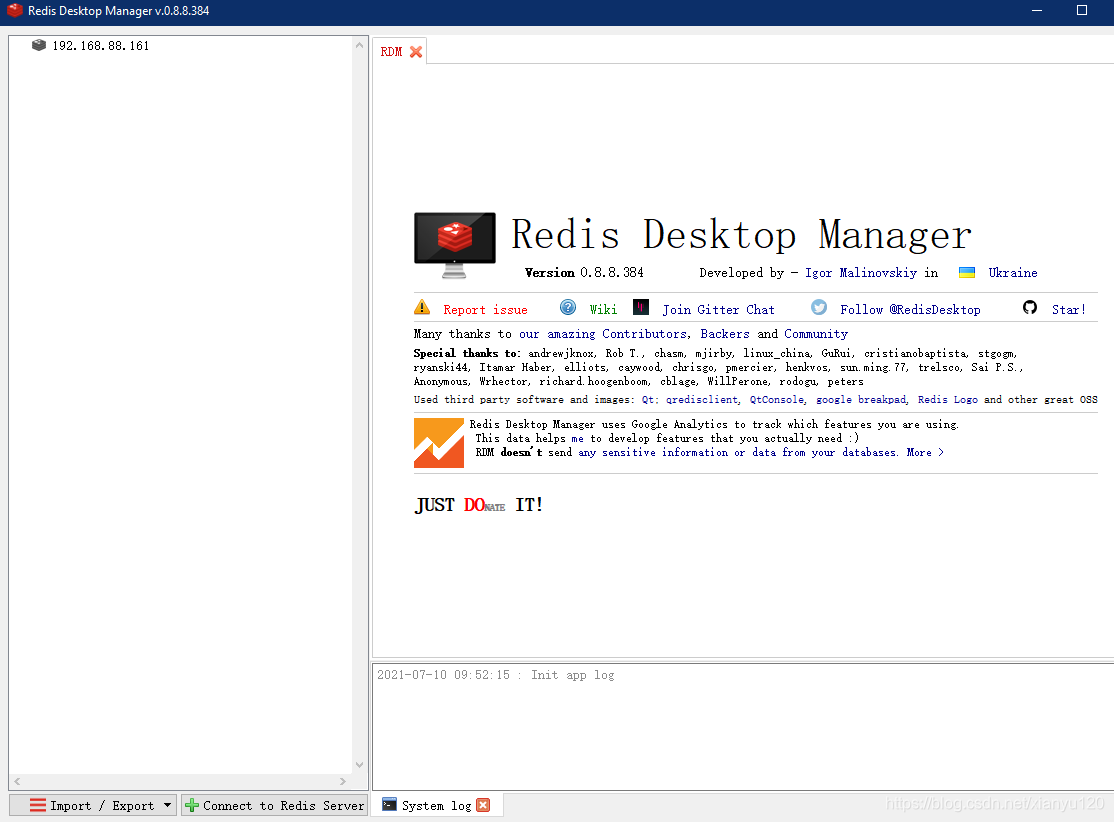
Task: Click the Twitter bird icon
Action: point(819,308)
